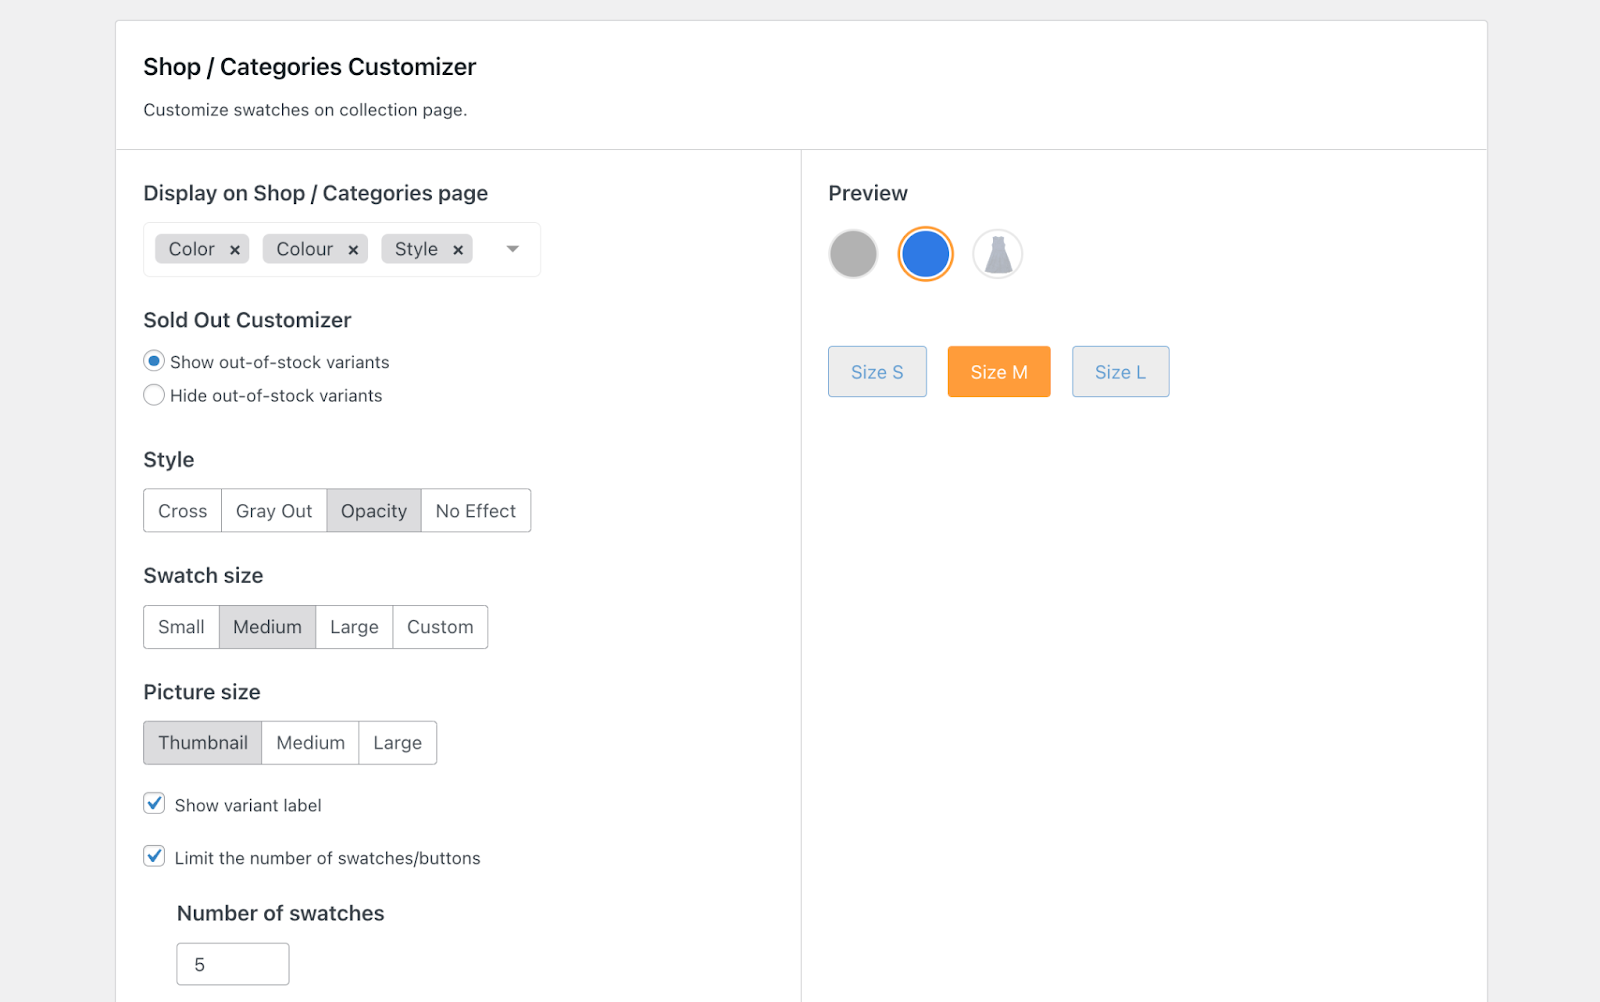Set swatch size to Small
The image size is (1600, 1002).
tap(181, 627)
